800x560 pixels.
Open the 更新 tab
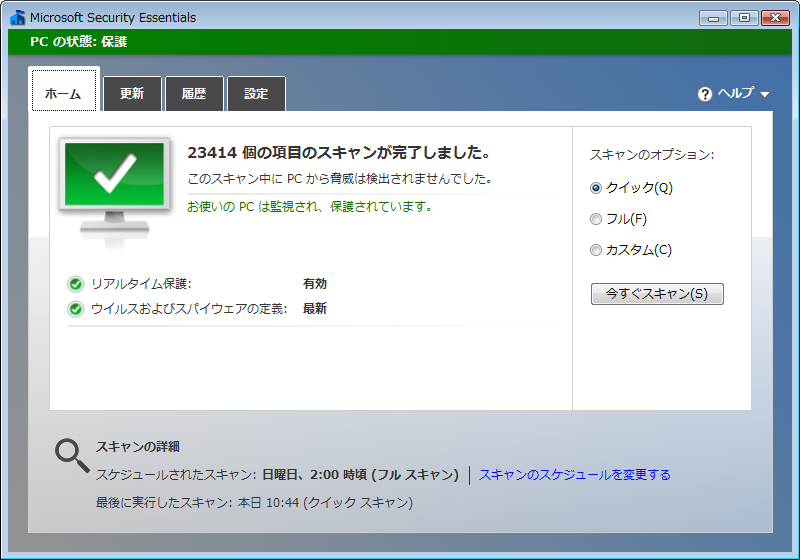point(132,93)
